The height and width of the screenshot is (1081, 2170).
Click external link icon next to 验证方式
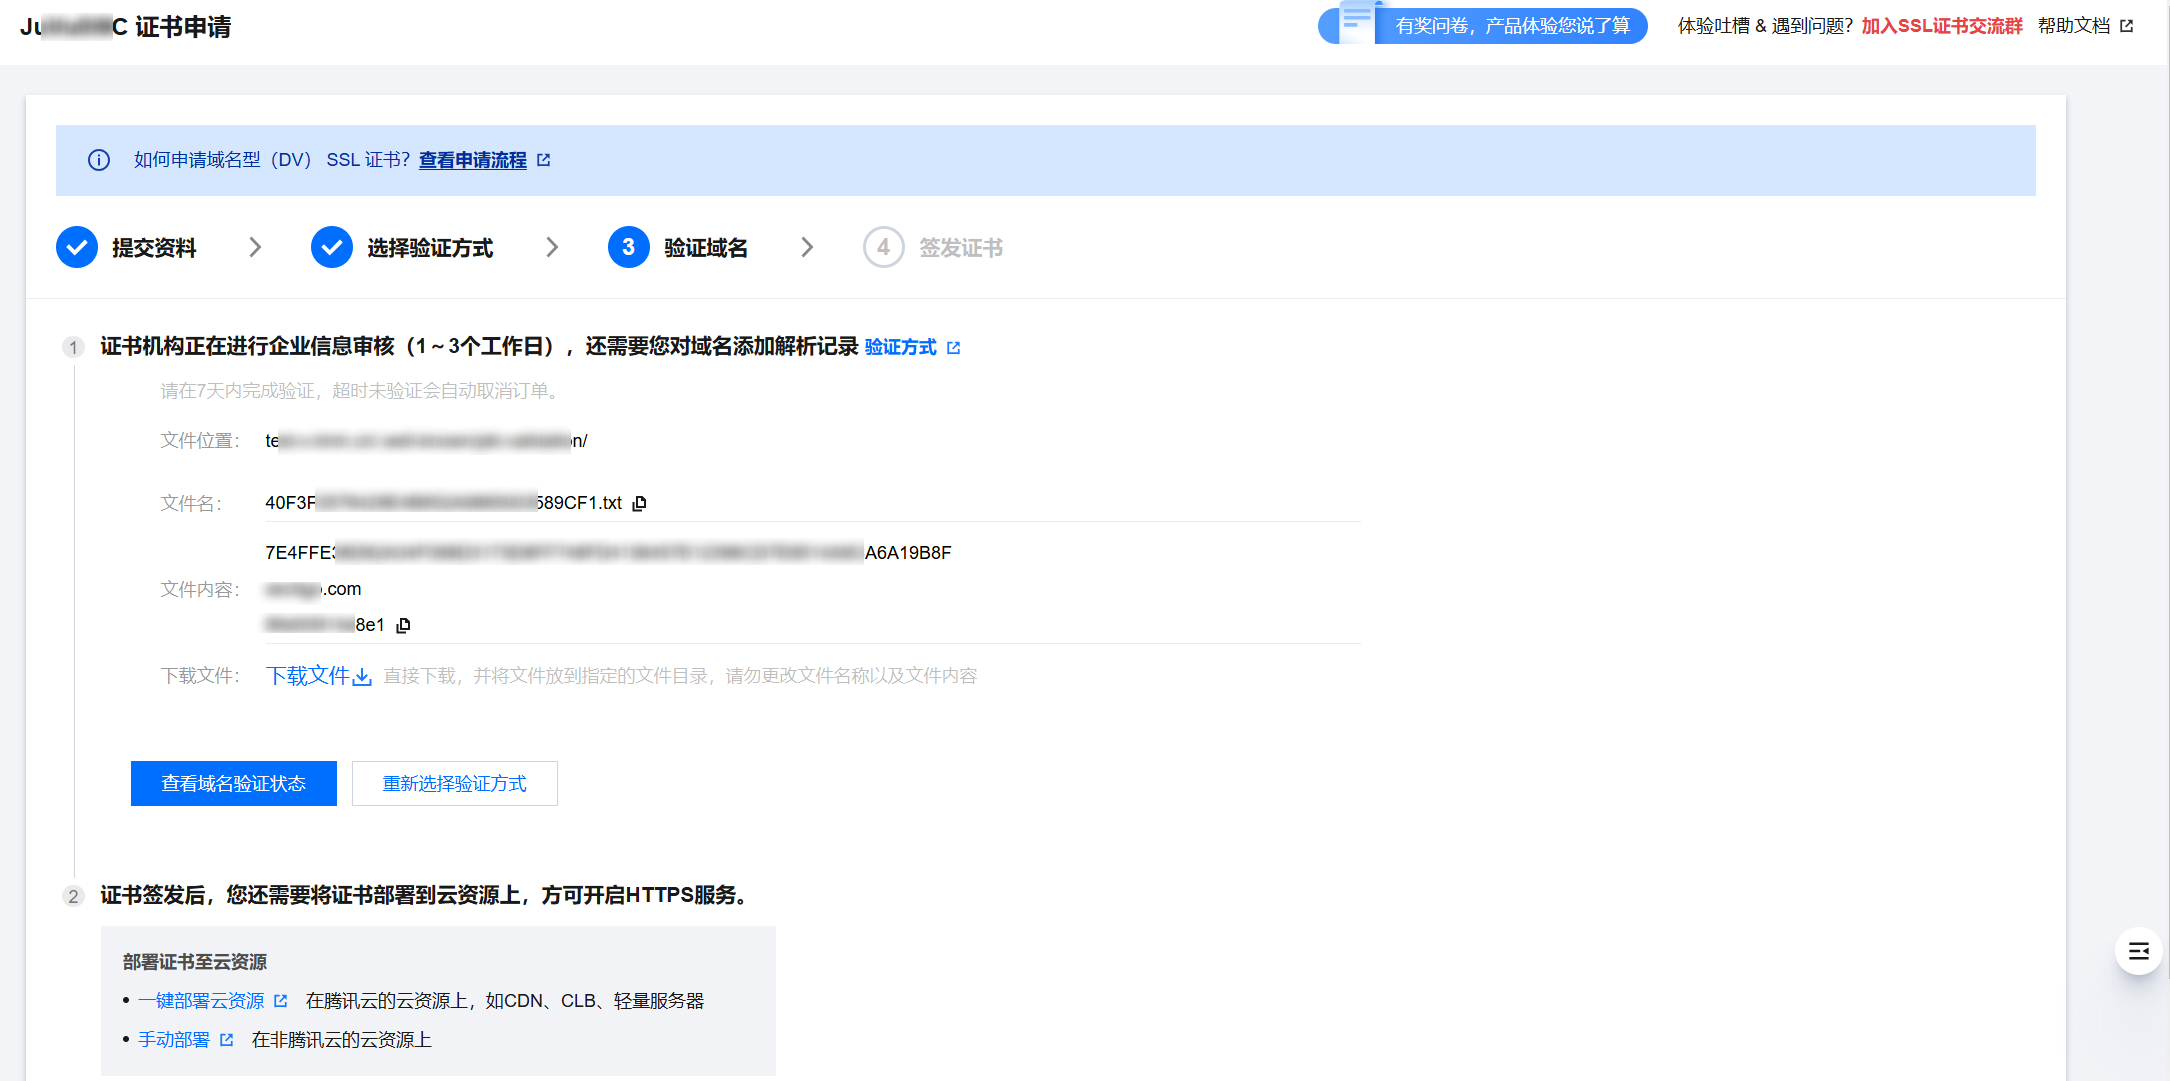tap(954, 348)
